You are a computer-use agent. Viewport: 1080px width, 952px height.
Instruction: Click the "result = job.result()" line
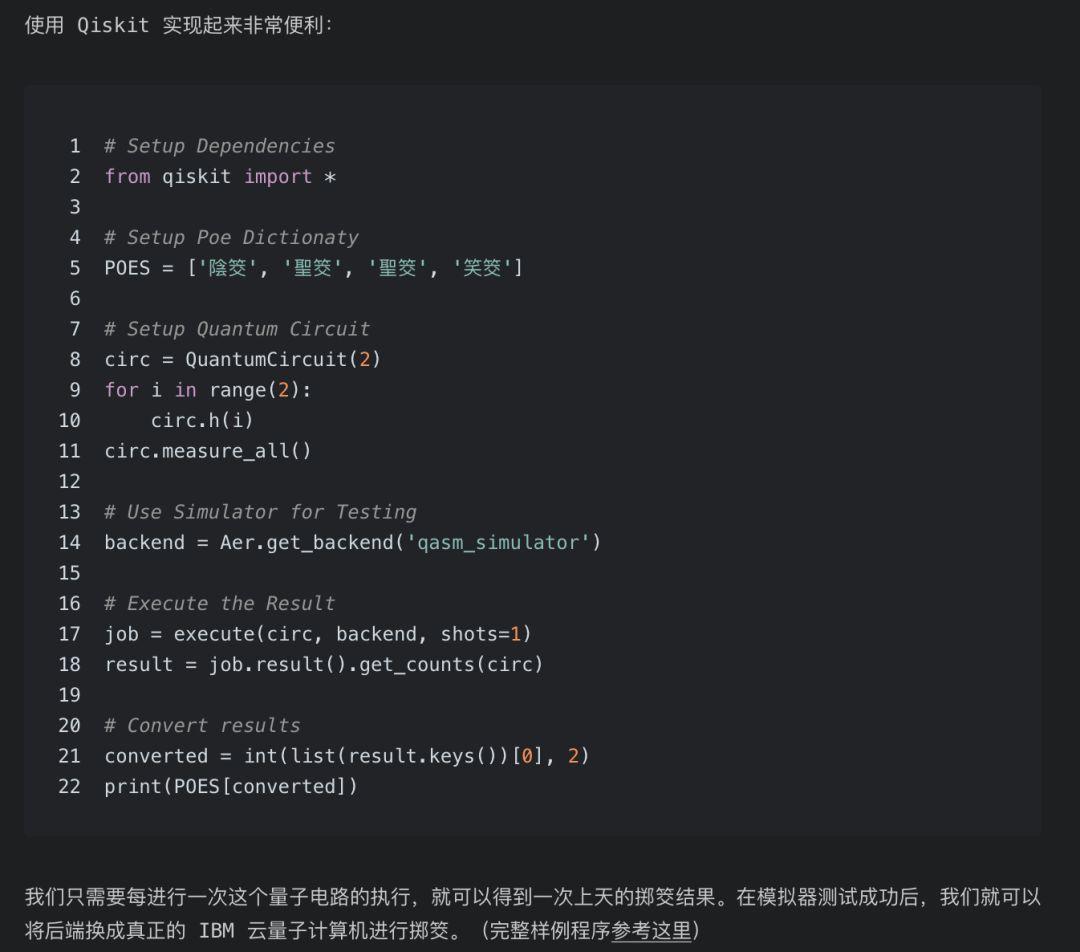[x=323, y=665]
